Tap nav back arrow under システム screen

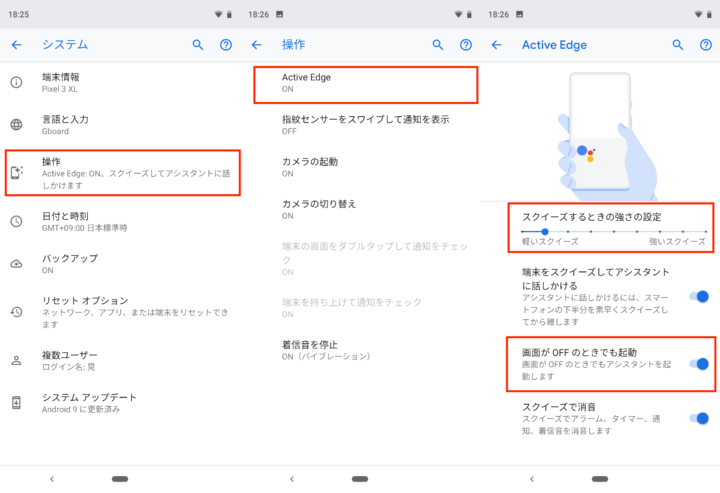pos(52,479)
